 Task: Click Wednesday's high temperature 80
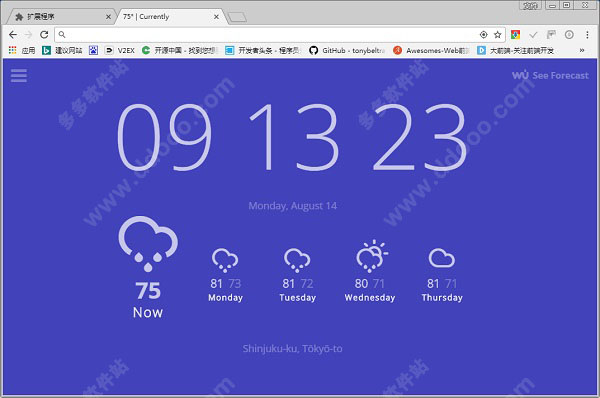[361, 284]
